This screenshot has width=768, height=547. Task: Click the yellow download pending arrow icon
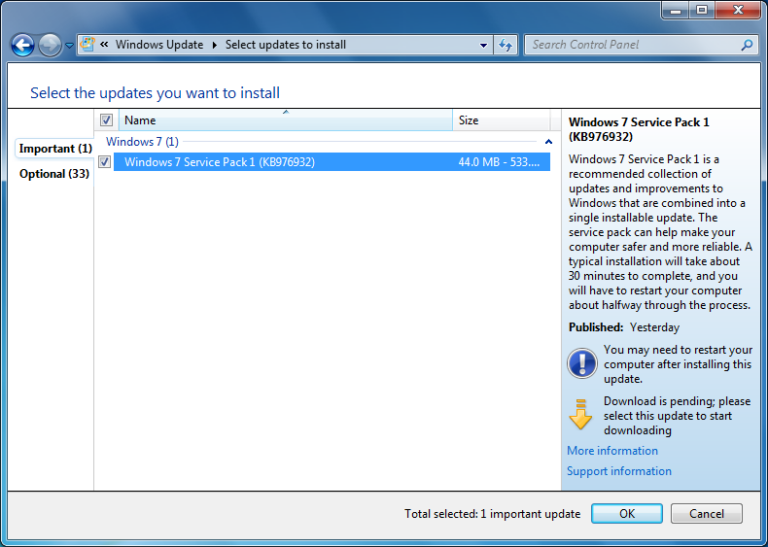tap(581, 414)
